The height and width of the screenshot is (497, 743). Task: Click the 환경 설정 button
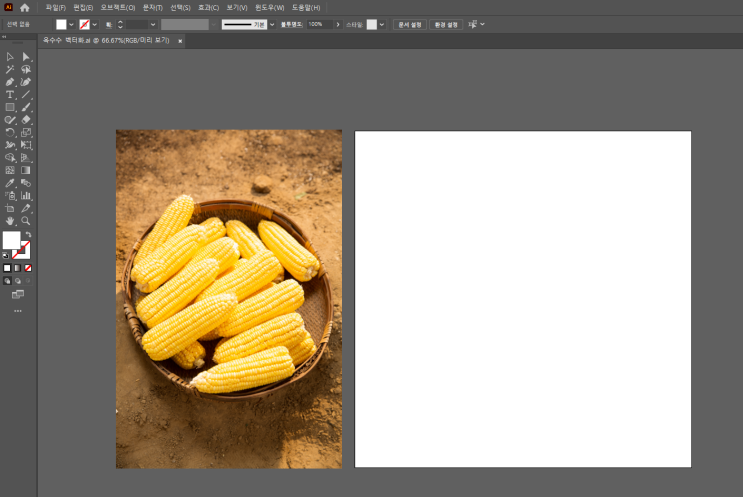[446, 24]
